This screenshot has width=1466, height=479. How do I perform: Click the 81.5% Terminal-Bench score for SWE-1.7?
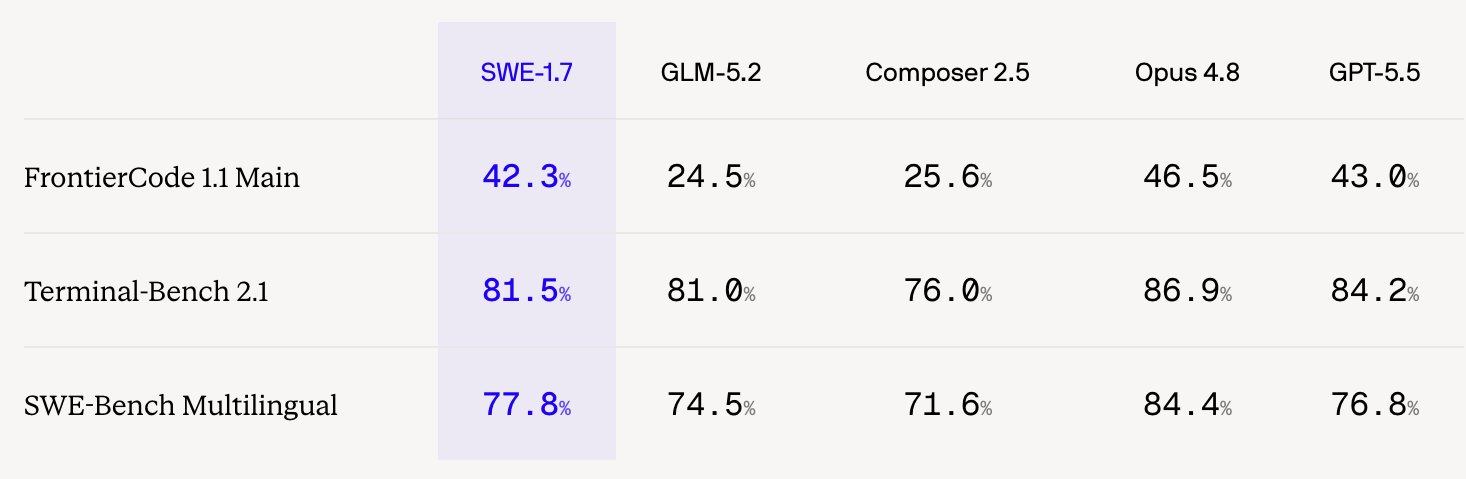tap(526, 292)
